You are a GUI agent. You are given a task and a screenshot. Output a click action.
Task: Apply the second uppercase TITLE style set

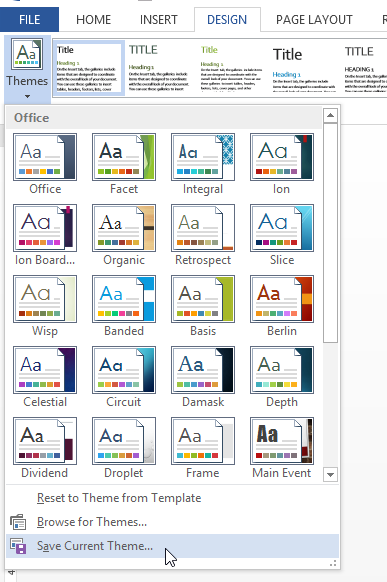159,68
